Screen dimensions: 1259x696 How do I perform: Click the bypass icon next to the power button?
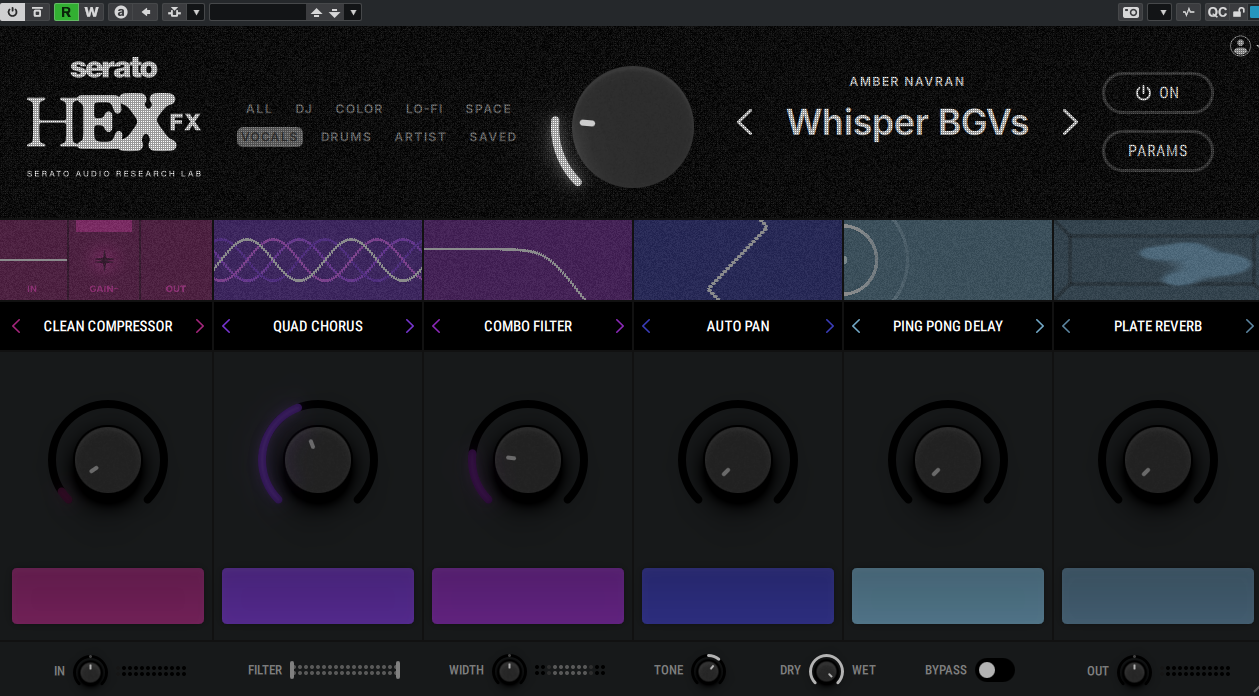(x=37, y=12)
